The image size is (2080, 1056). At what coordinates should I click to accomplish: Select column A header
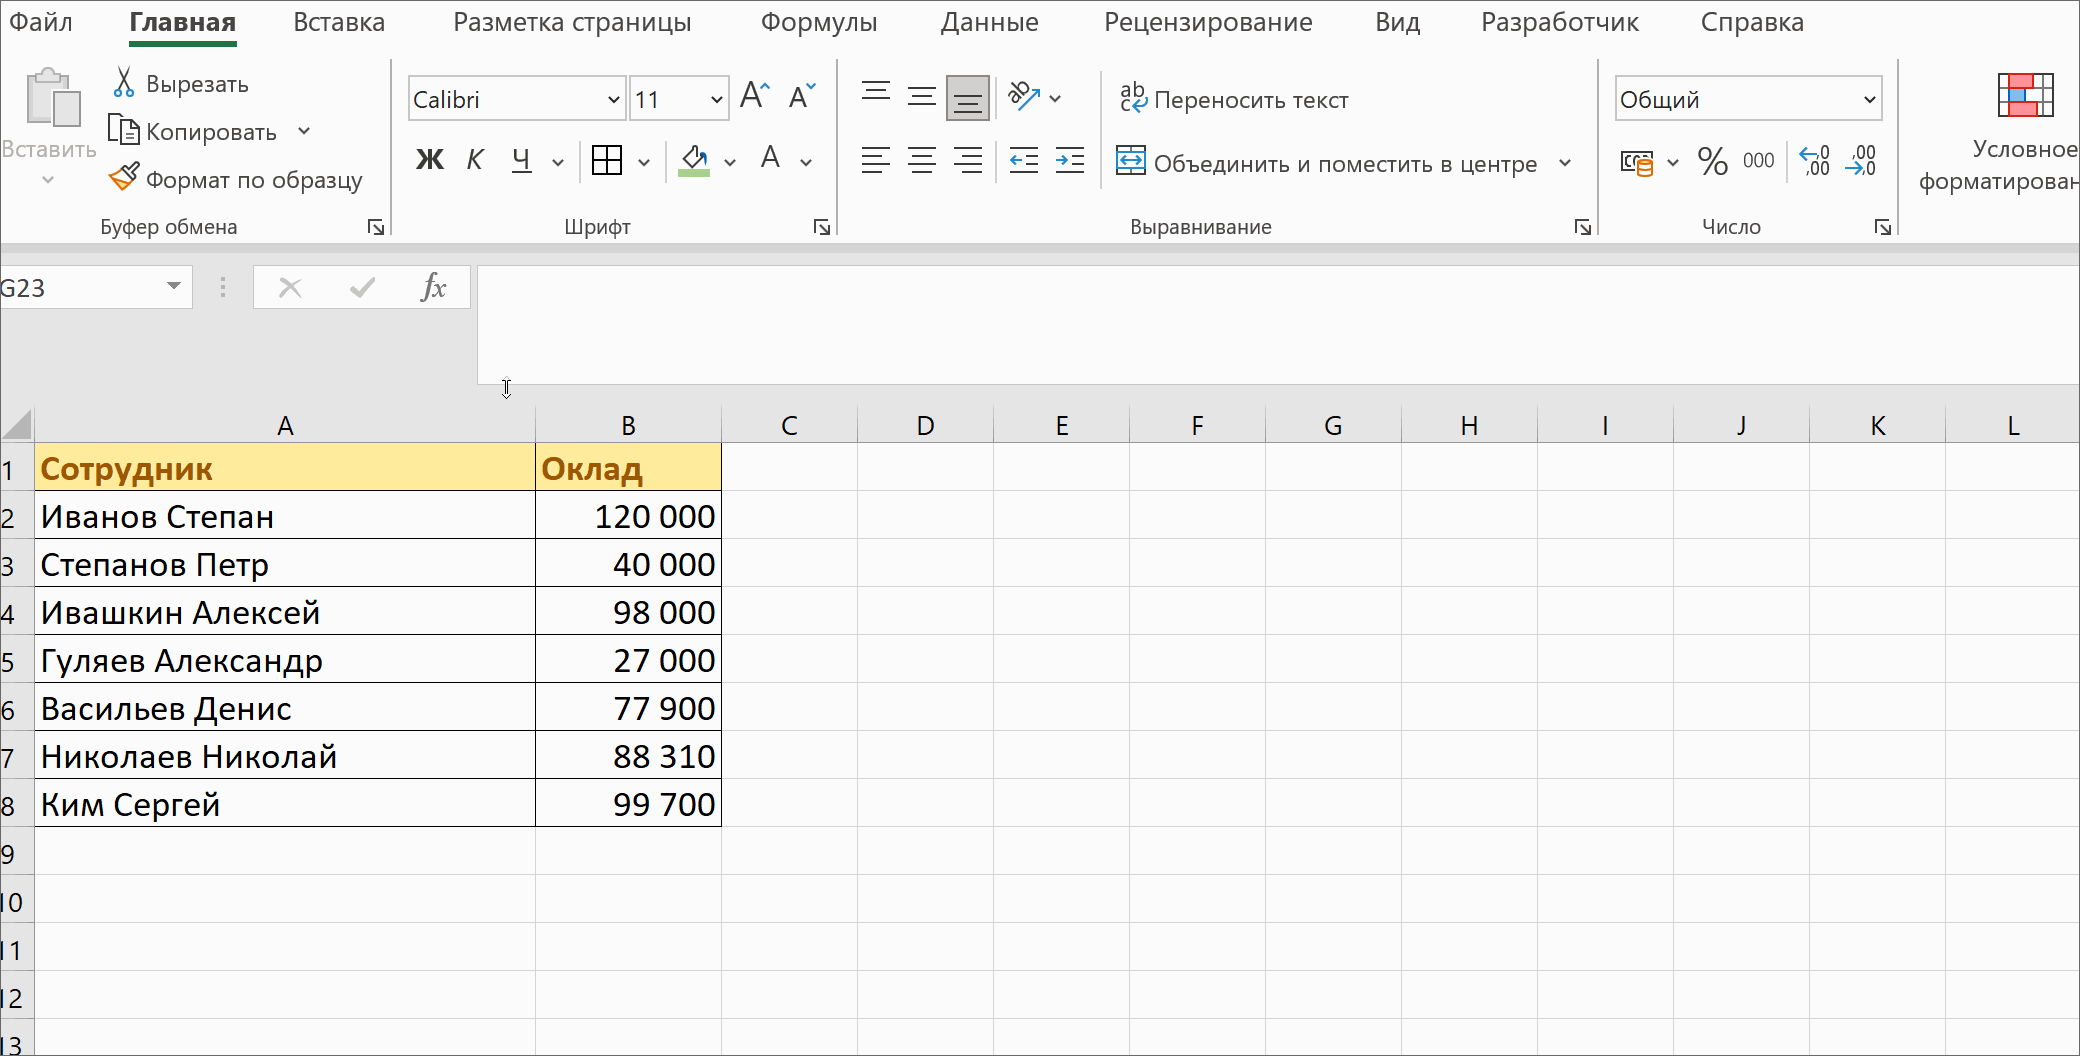[285, 425]
